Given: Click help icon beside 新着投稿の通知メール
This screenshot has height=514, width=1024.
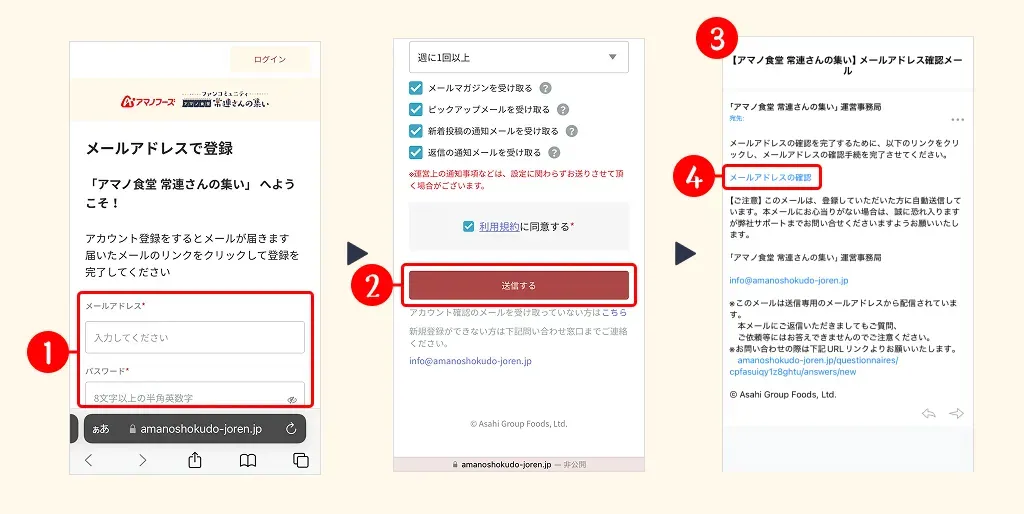Looking at the screenshot, I should 571,131.
